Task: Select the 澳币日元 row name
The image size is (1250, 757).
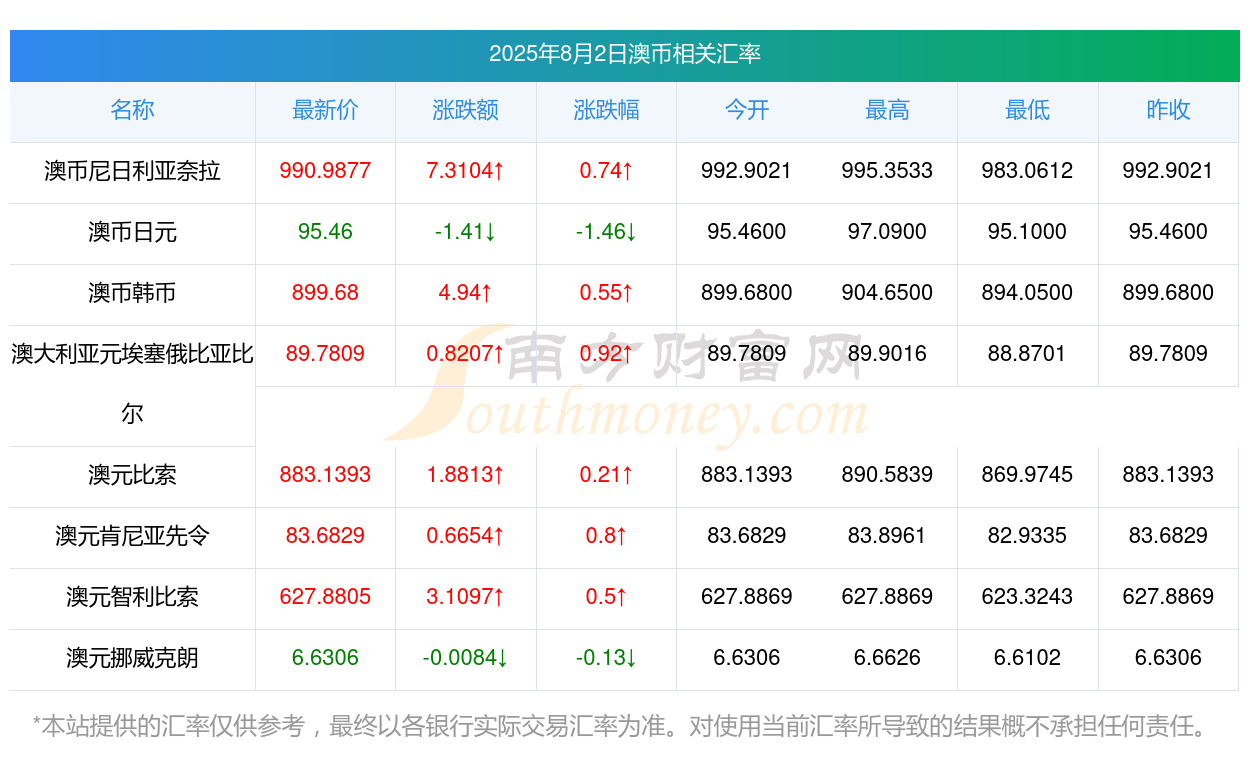Action: (132, 232)
